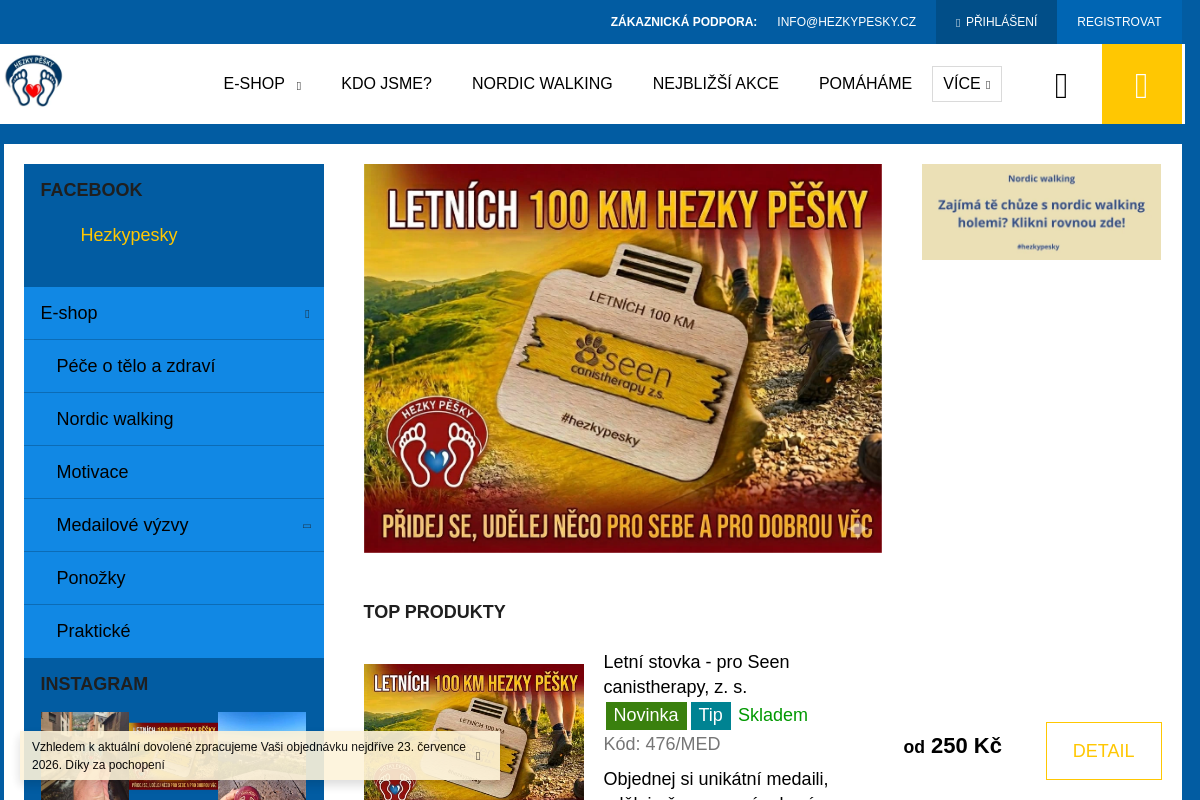Collapse the E-shop sidebar category arrow
This screenshot has height=800, width=1200.
(307, 314)
